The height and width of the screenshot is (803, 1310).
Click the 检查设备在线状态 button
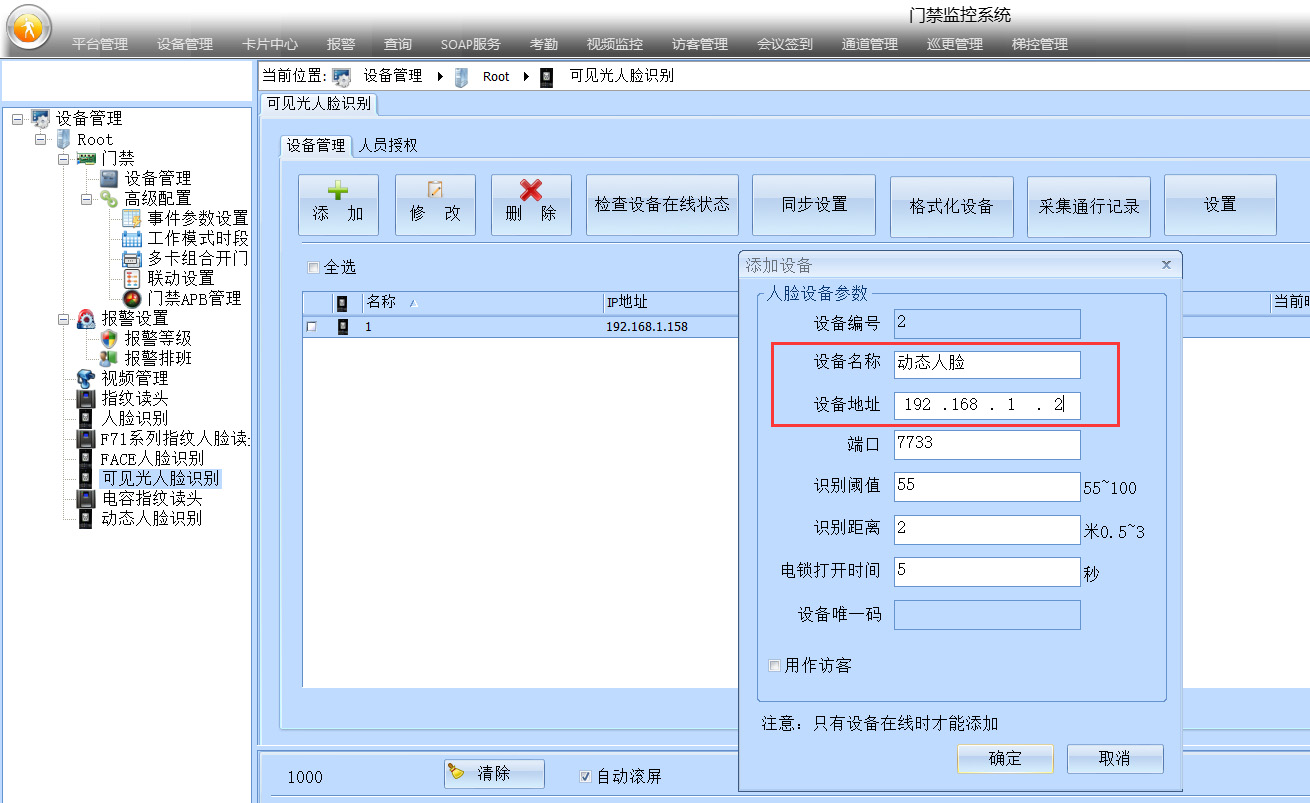[662, 205]
